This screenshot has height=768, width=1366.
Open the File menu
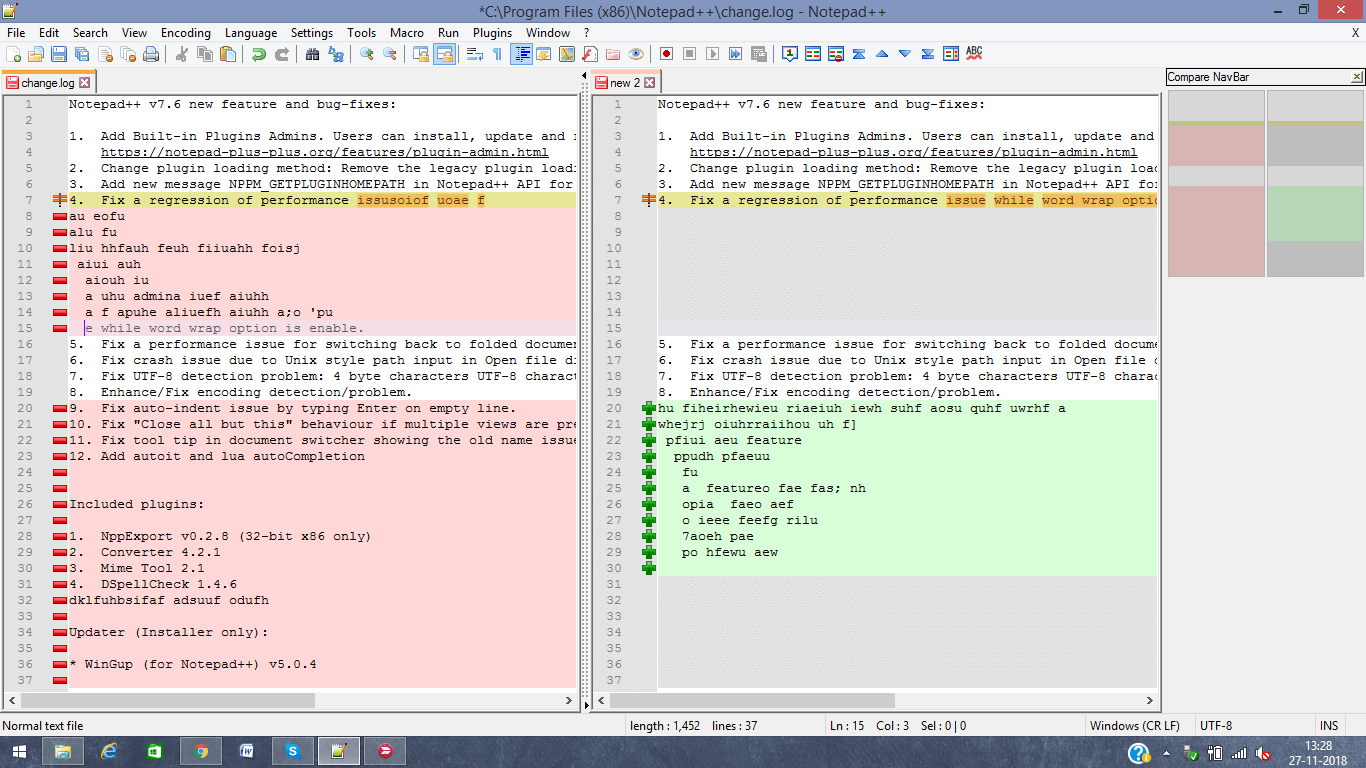click(x=16, y=33)
